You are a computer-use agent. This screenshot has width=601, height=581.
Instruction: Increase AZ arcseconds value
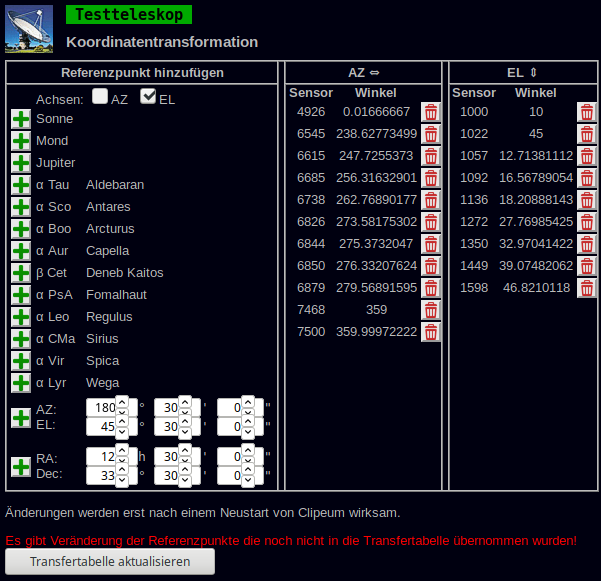coord(248,402)
